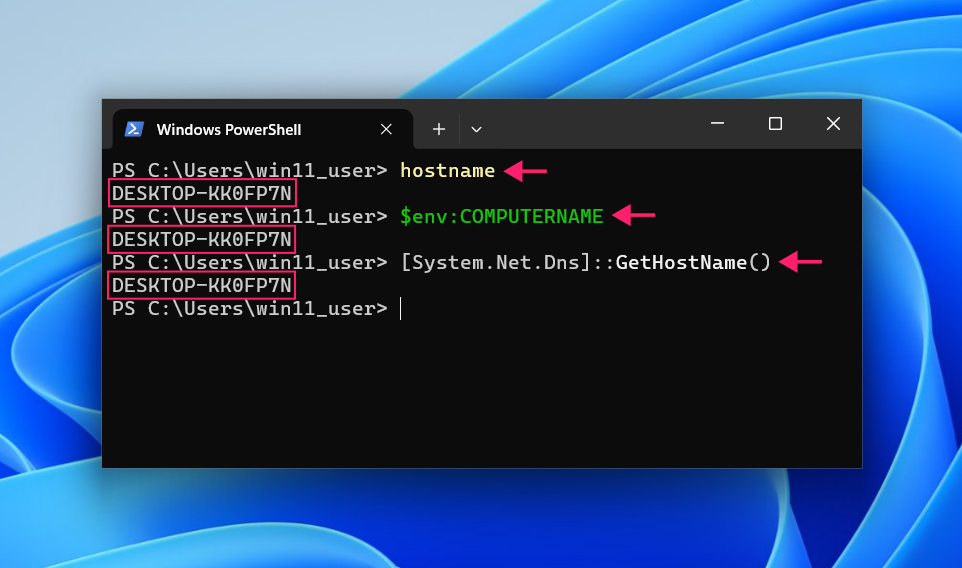Open a new tab with plus button

point(439,129)
